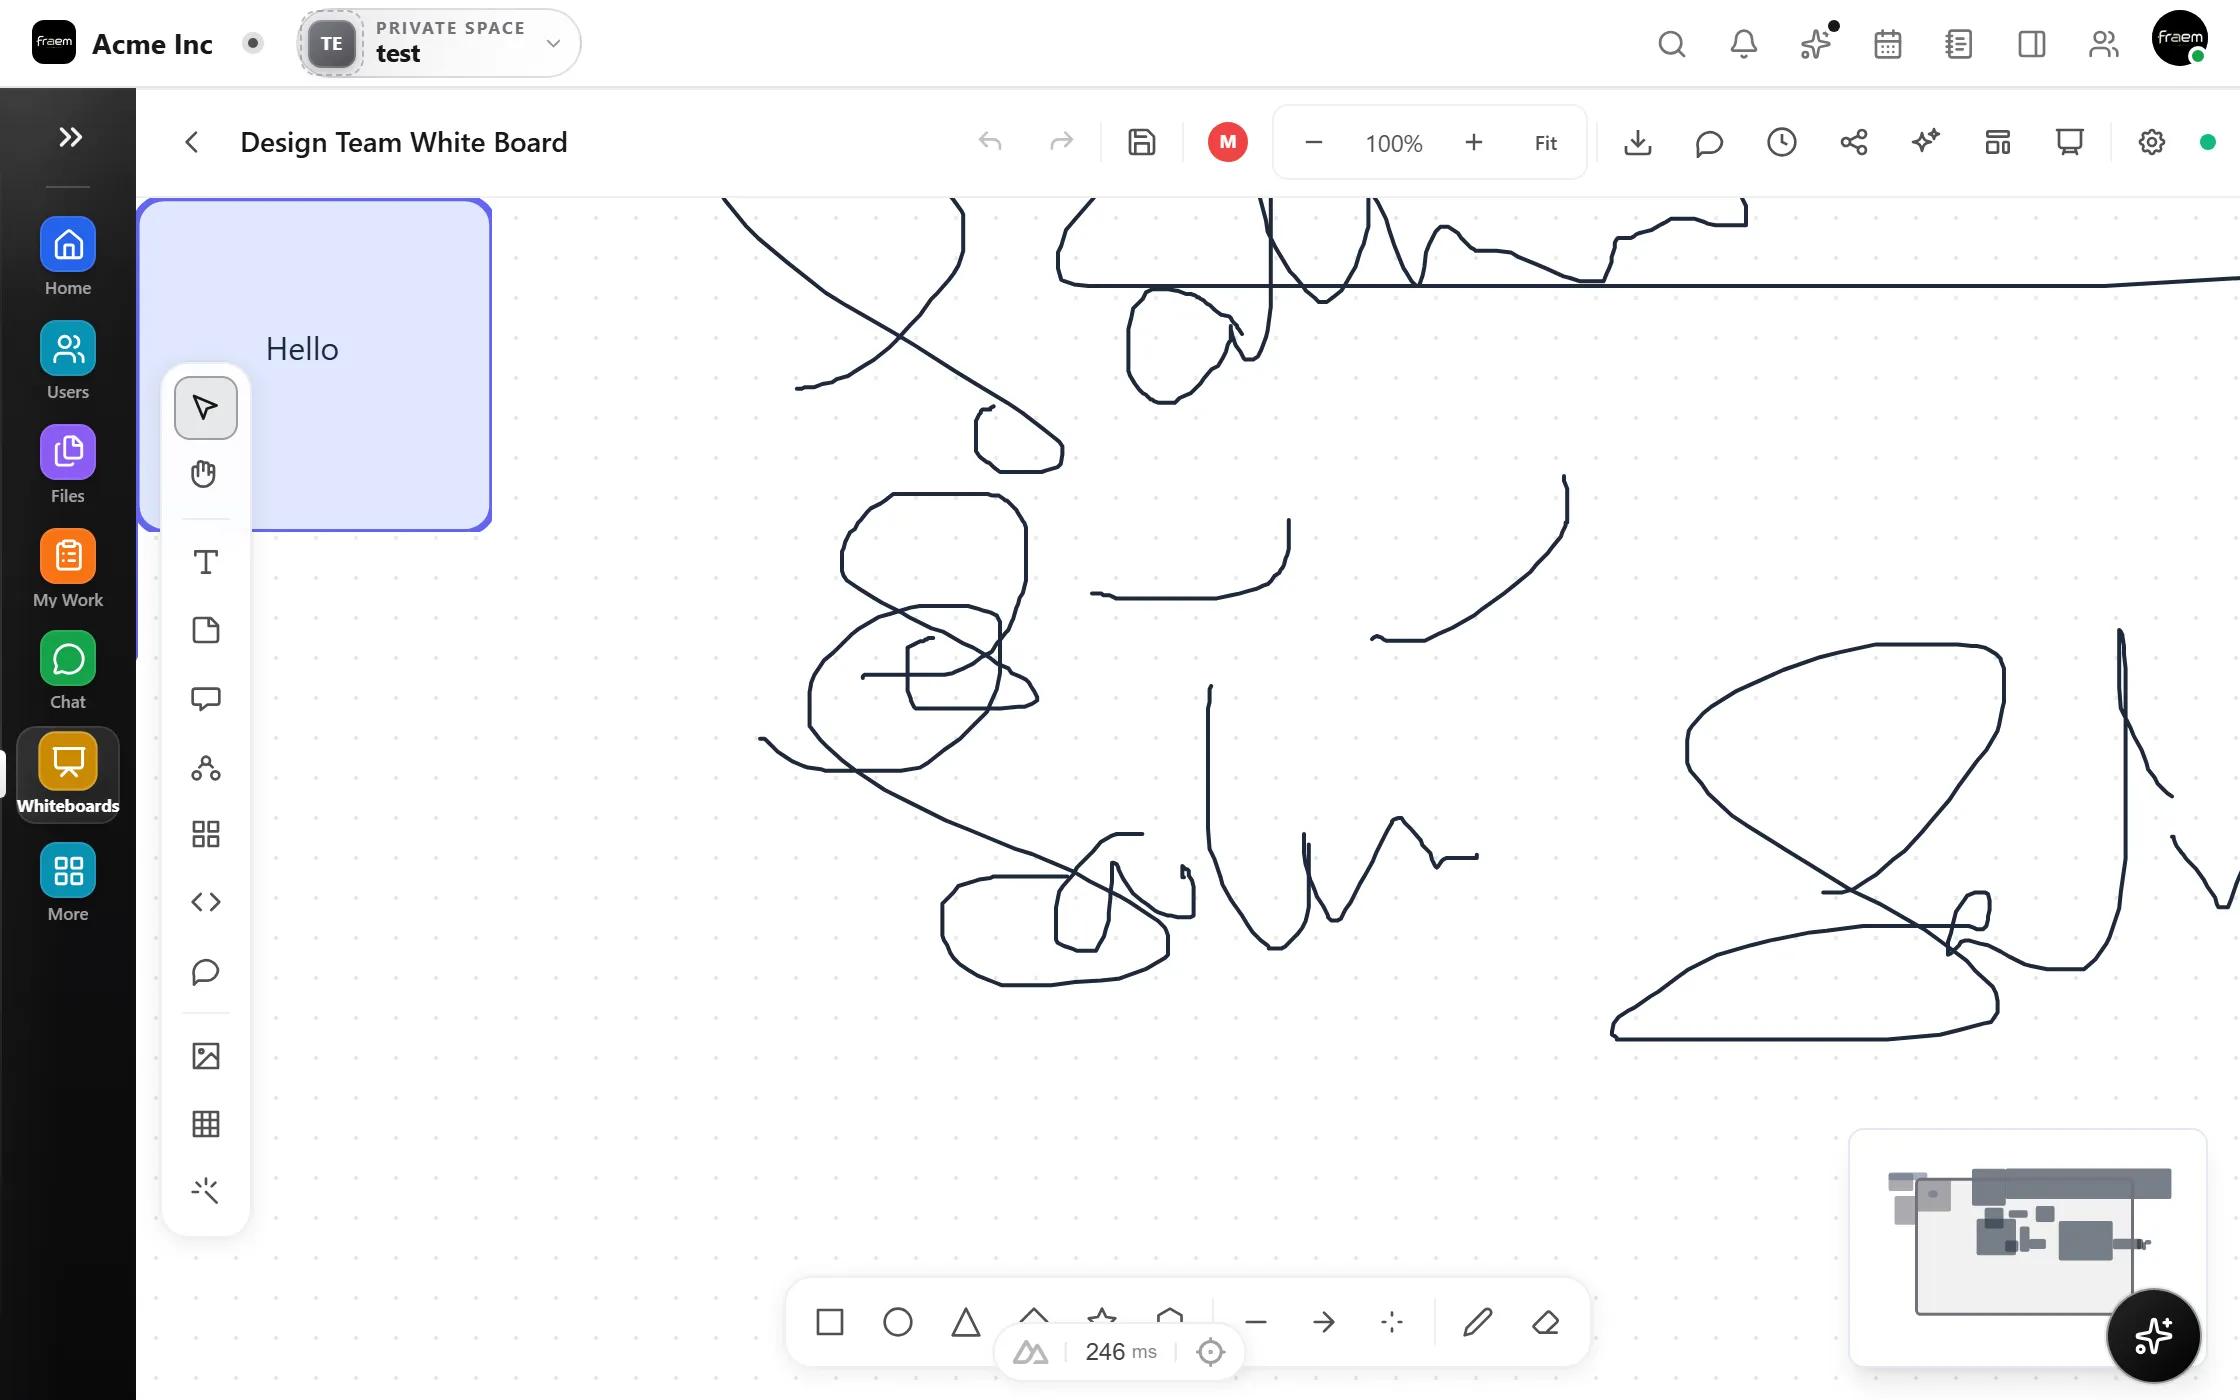This screenshot has height=1400, width=2240.
Task: Open the calendar in top bar
Action: (1888, 44)
